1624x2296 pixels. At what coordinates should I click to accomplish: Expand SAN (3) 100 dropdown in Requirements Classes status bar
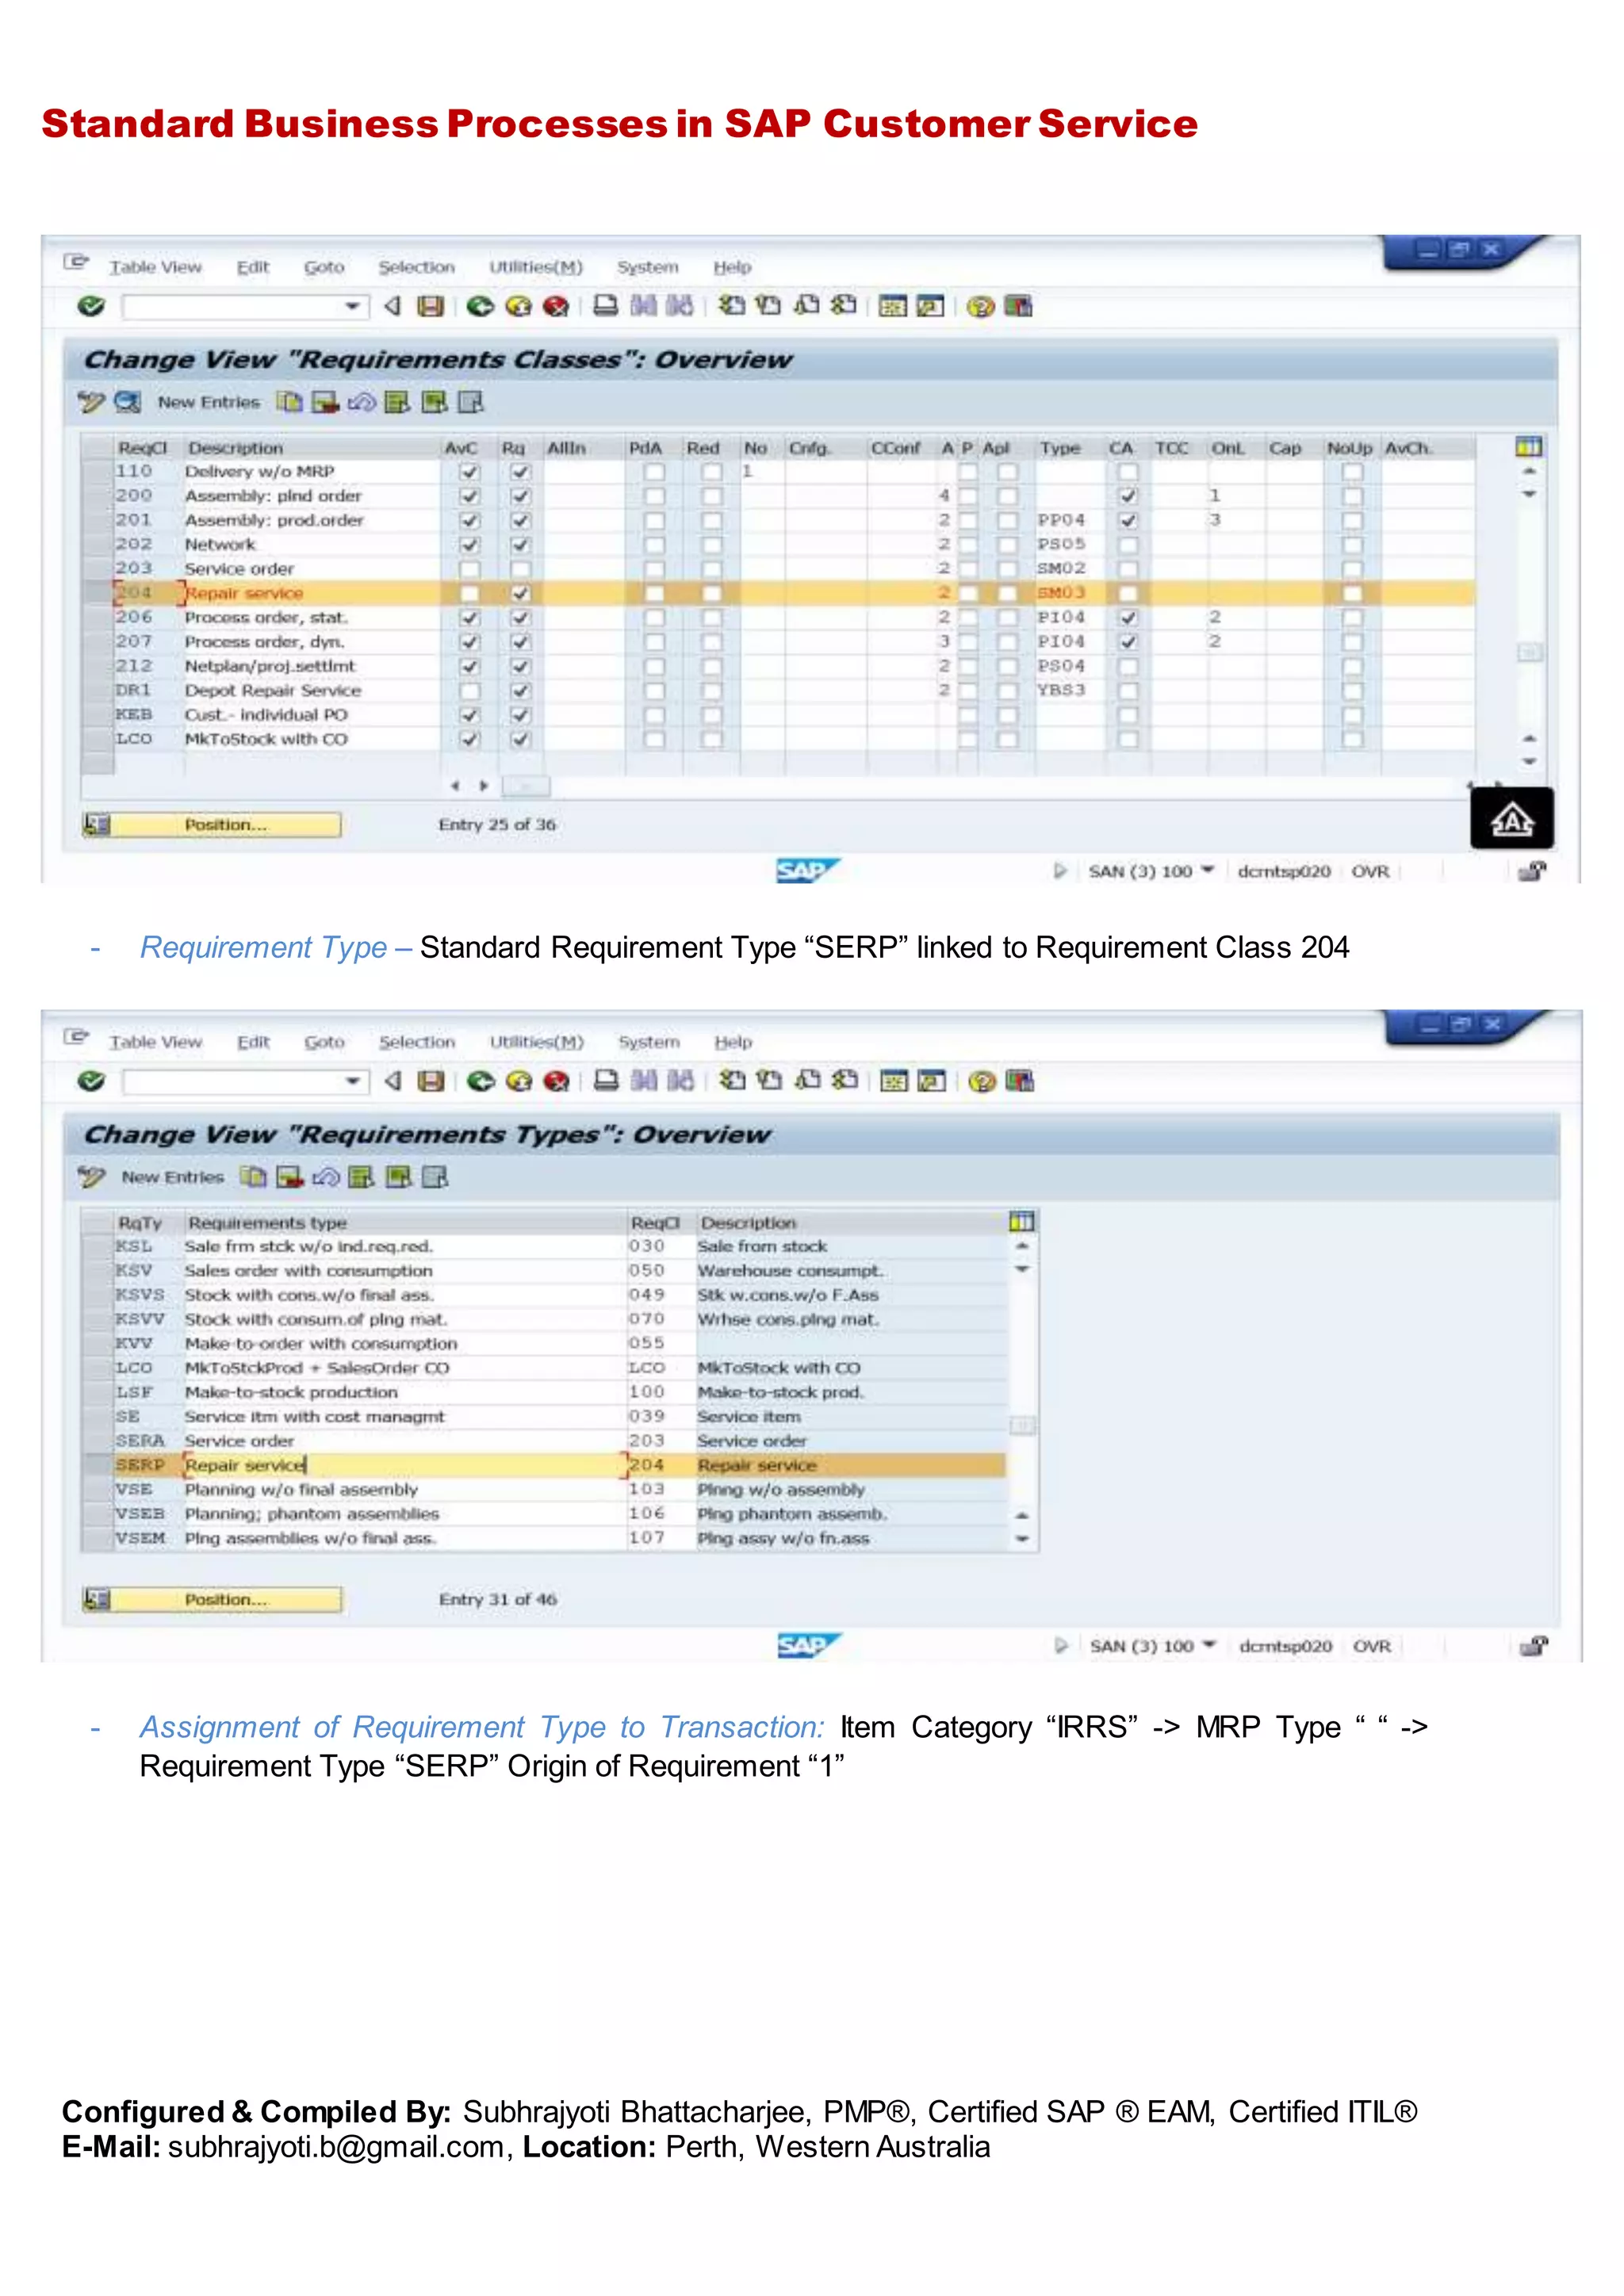coord(1207,870)
